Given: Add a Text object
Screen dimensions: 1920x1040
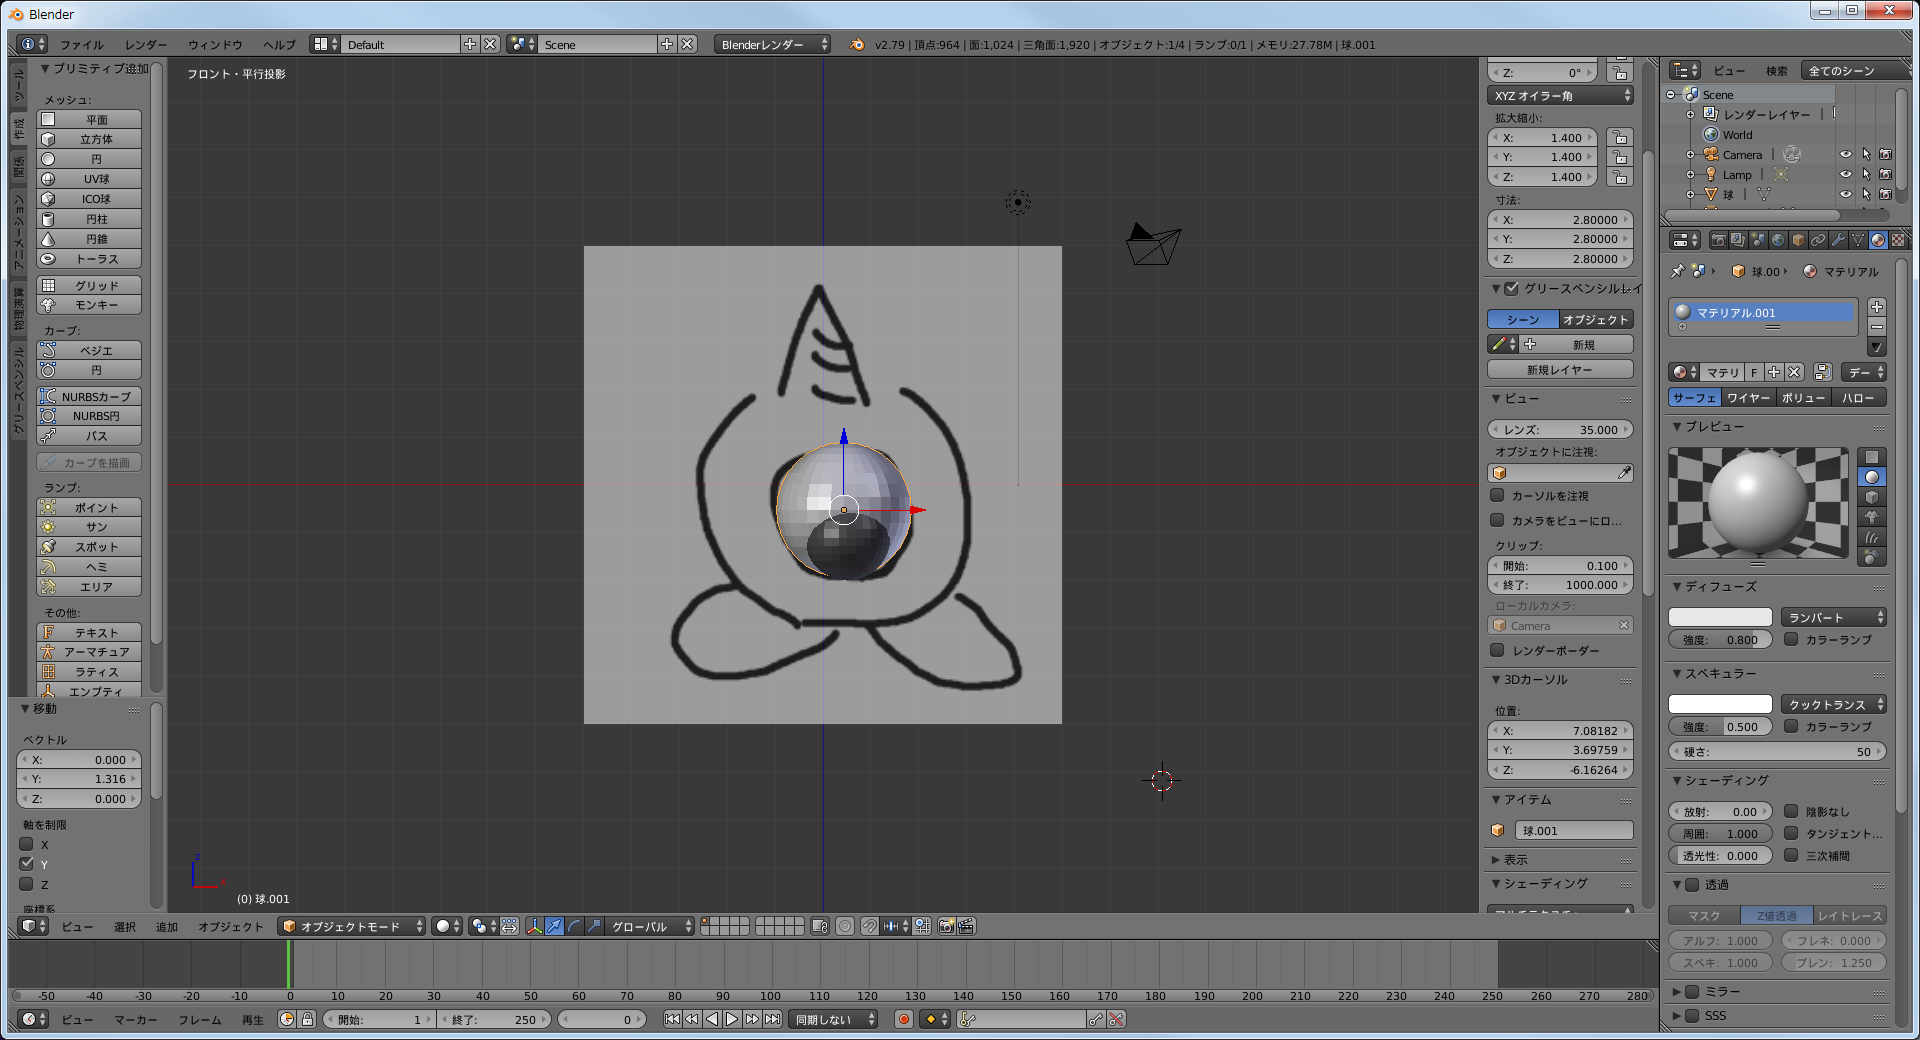Looking at the screenshot, I should click(89, 633).
